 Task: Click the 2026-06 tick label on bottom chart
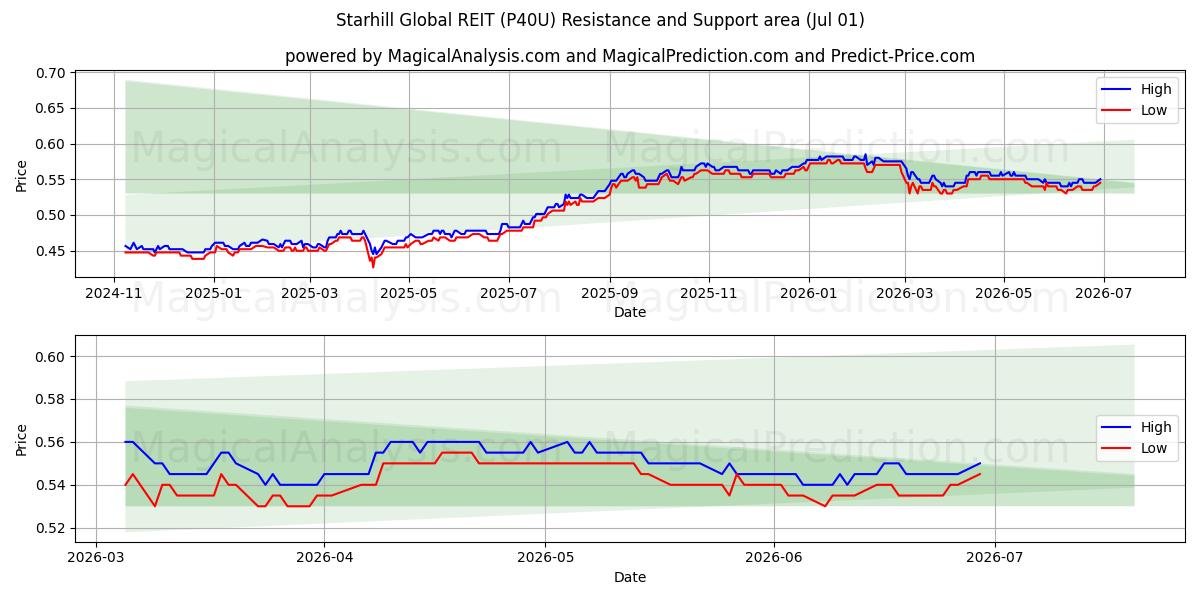pyautogui.click(x=773, y=557)
